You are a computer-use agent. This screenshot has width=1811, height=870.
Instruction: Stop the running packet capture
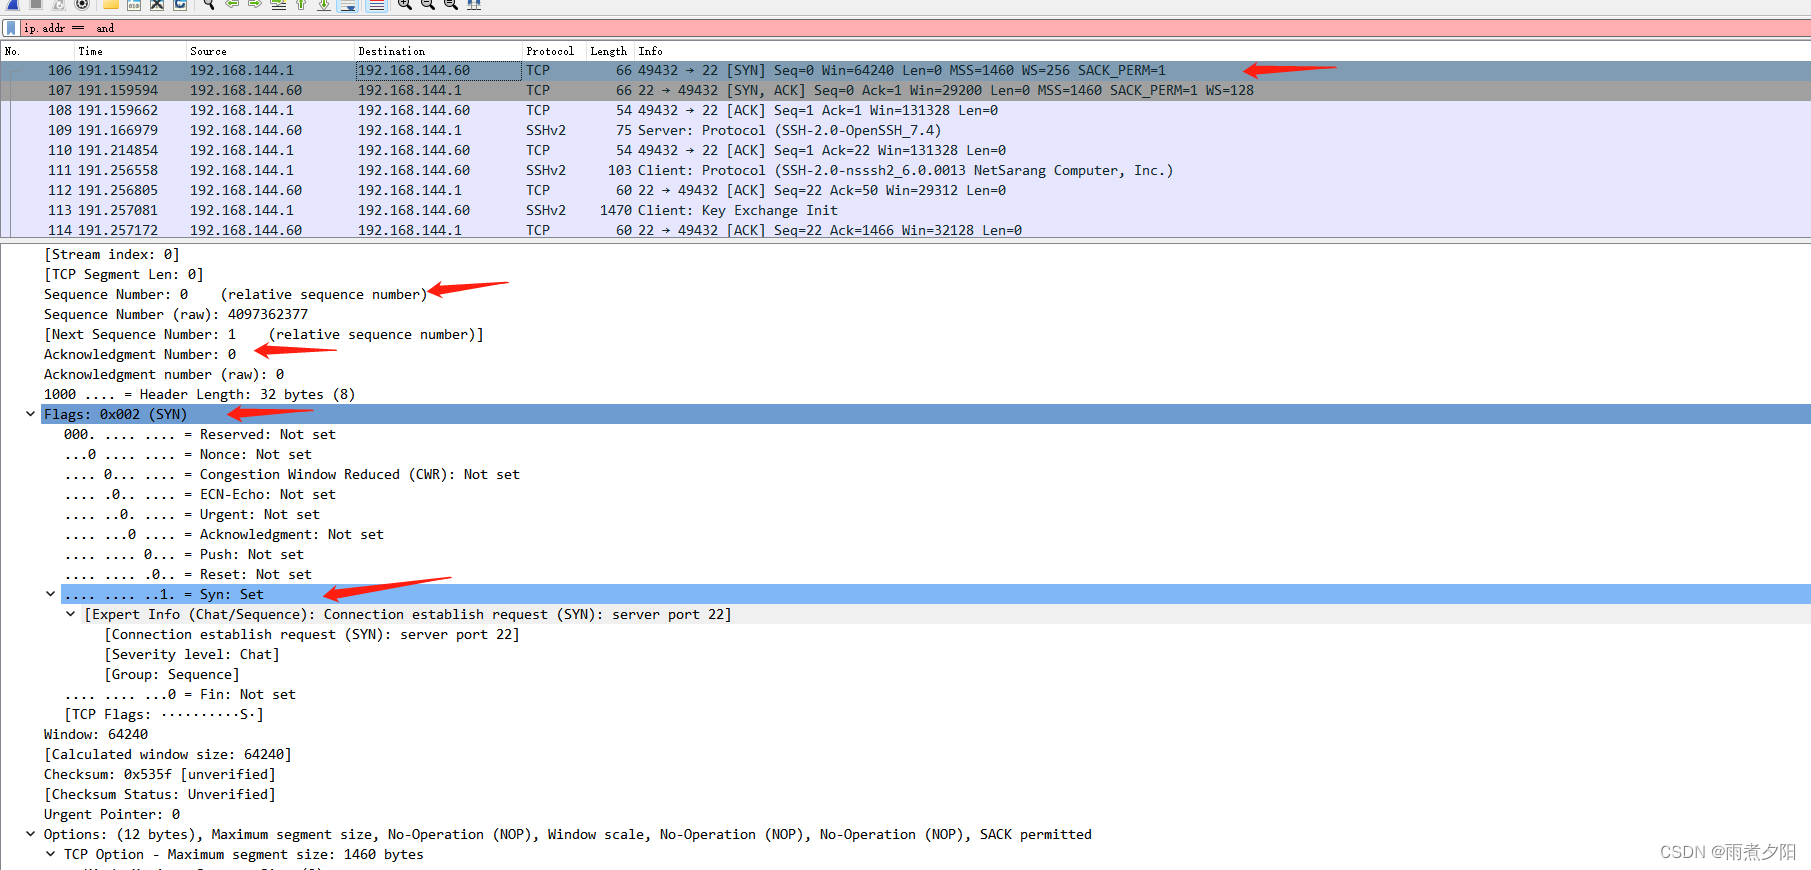pos(36,4)
